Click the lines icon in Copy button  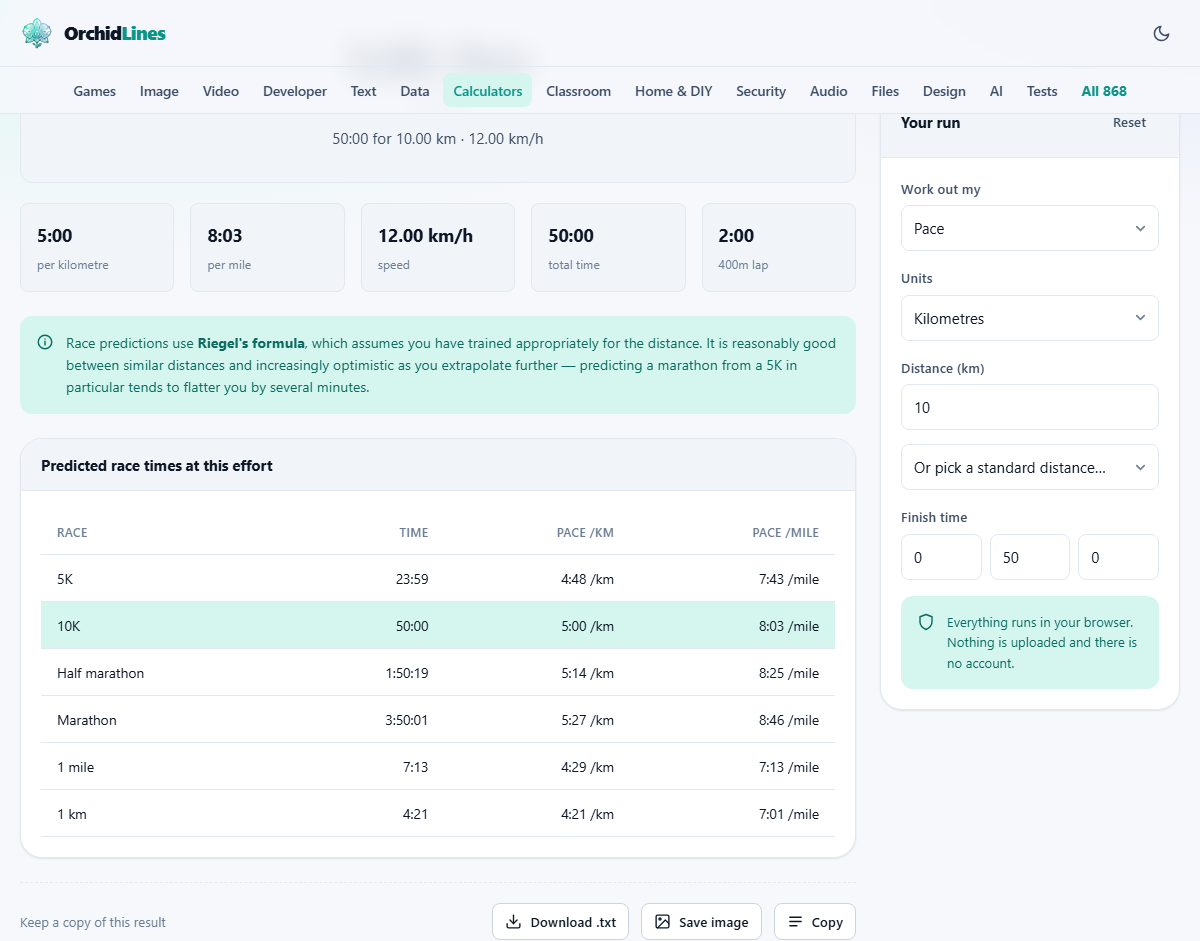pyautogui.click(x=795, y=922)
